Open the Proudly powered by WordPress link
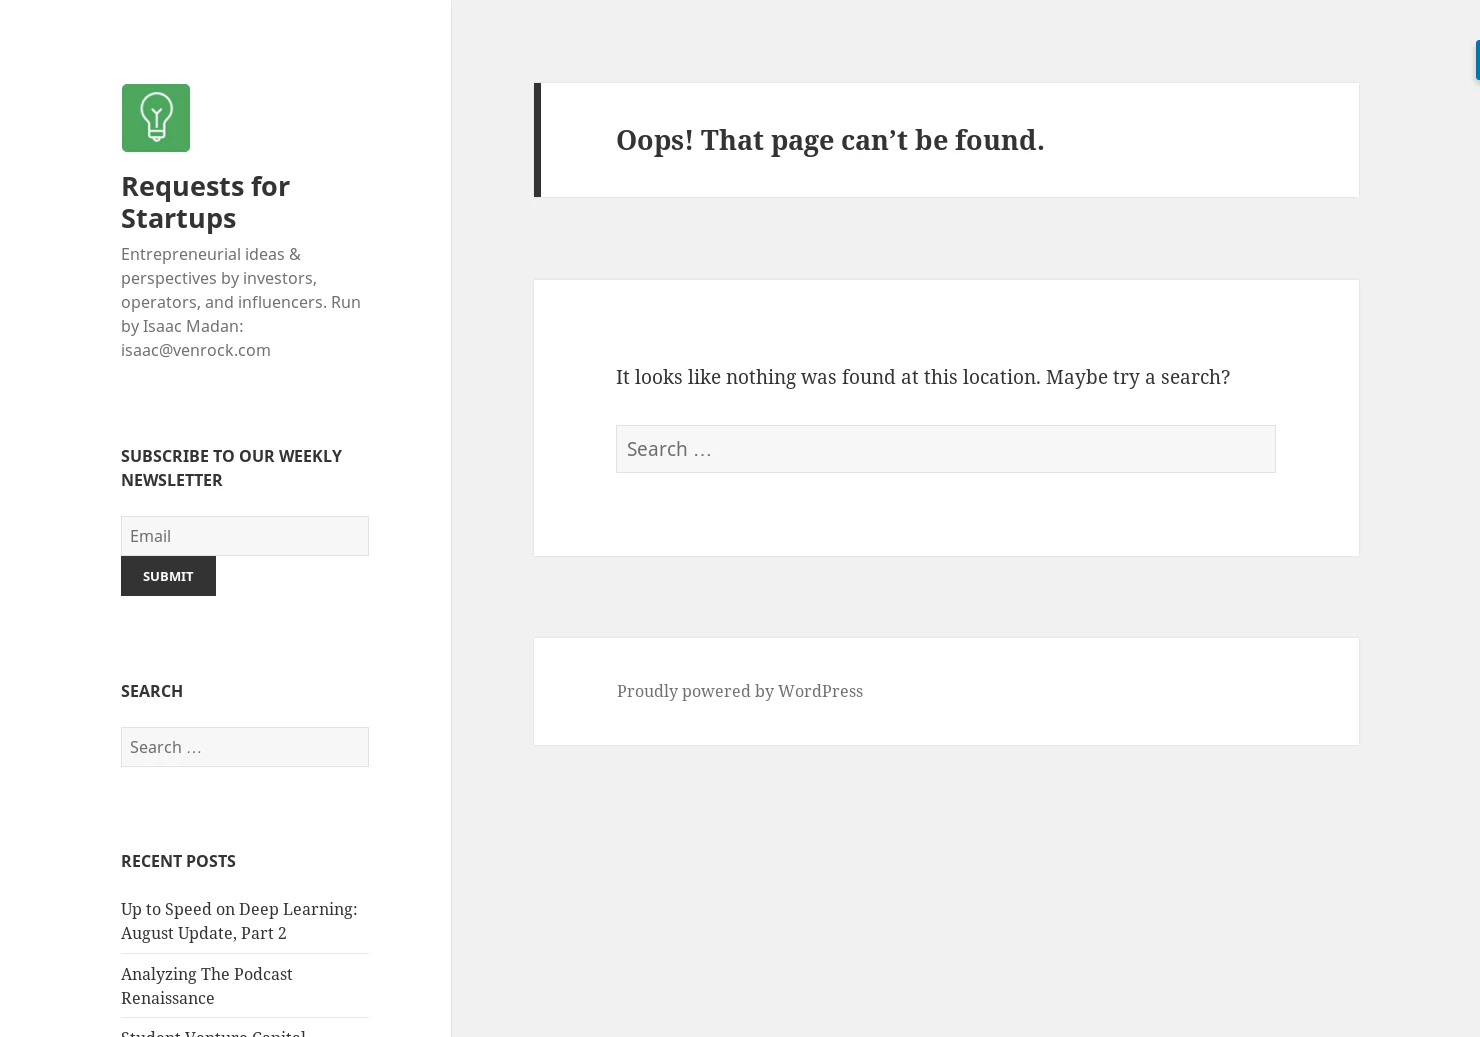Image resolution: width=1480 pixels, height=1037 pixels. 739,691
